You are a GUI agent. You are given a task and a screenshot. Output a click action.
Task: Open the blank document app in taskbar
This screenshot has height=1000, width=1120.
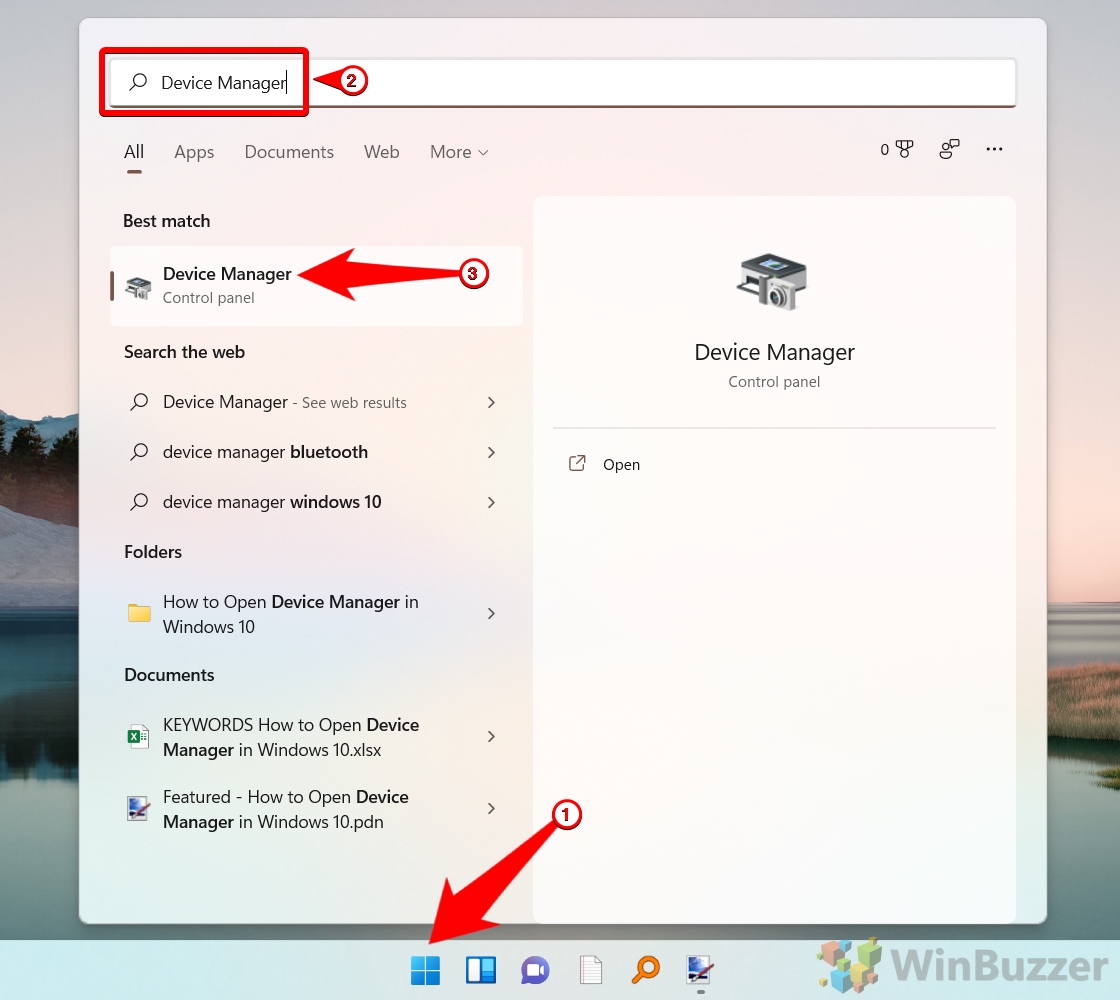(x=591, y=970)
